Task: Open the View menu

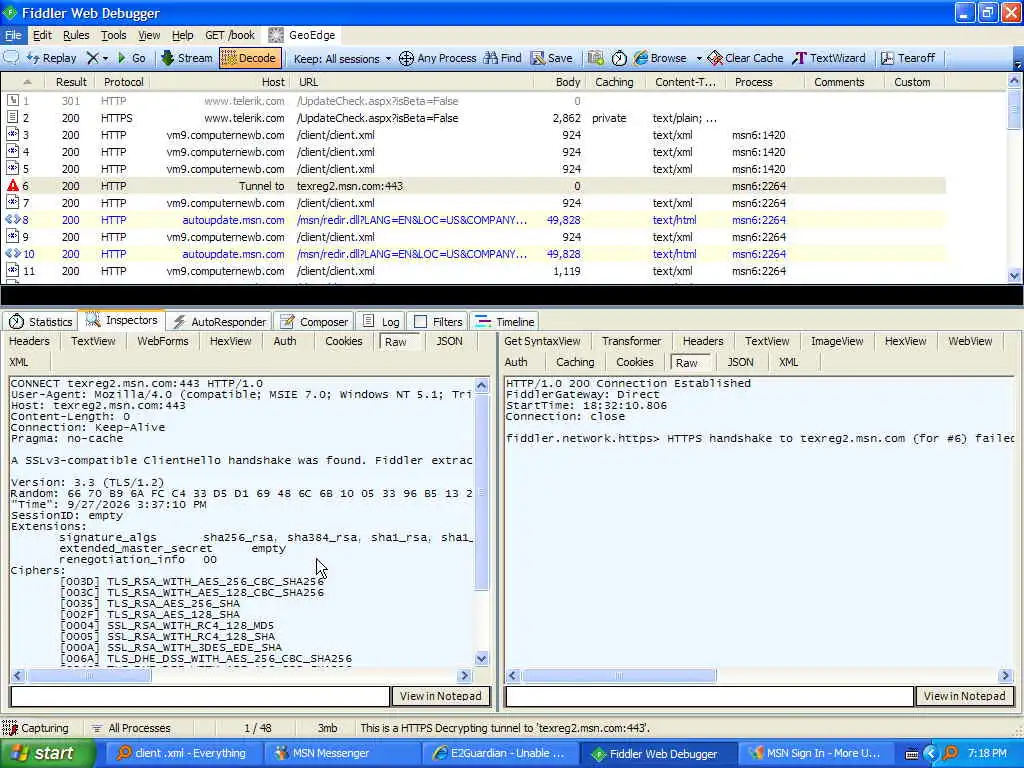Action: [149, 35]
